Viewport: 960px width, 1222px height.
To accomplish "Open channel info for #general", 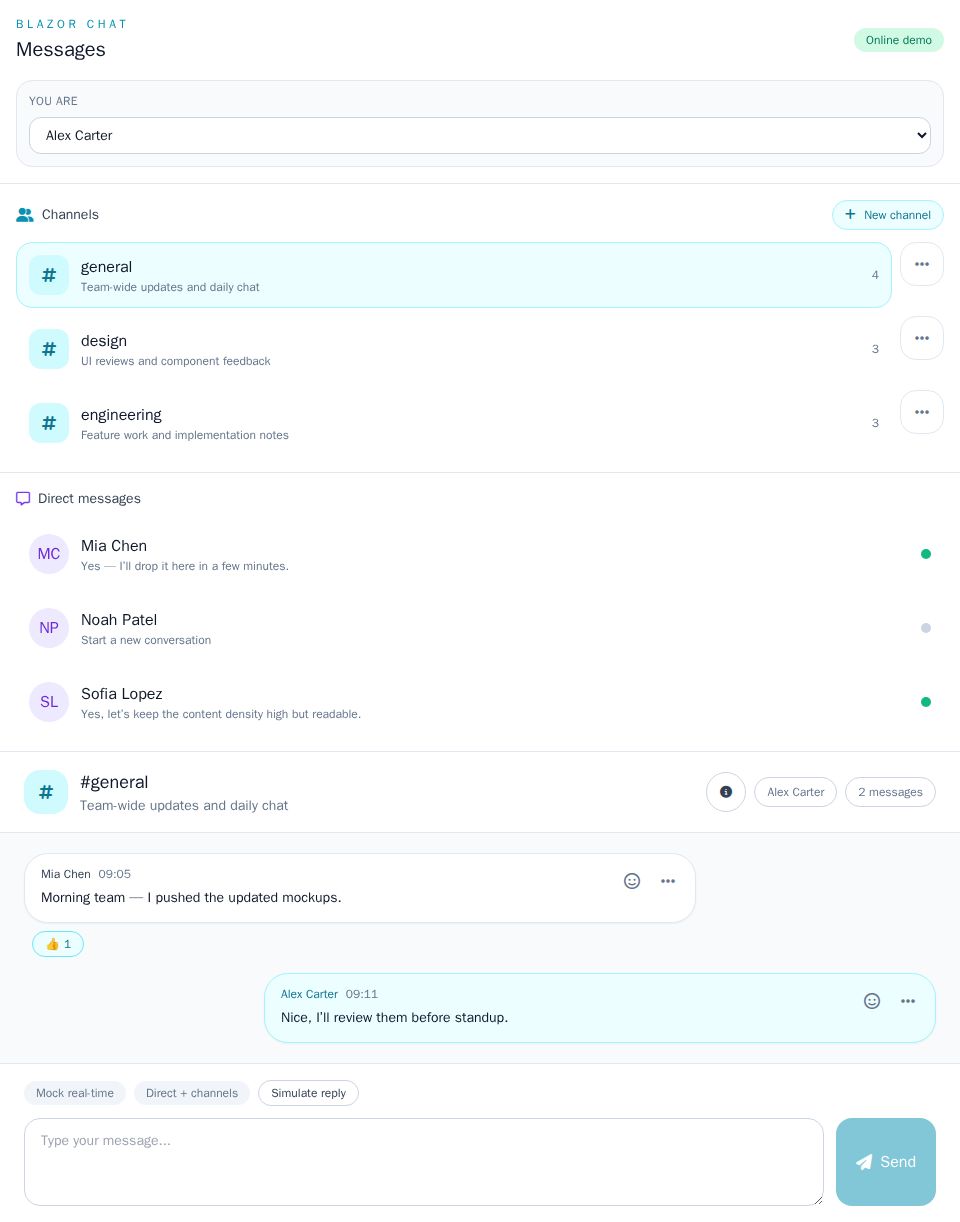I will click(726, 791).
